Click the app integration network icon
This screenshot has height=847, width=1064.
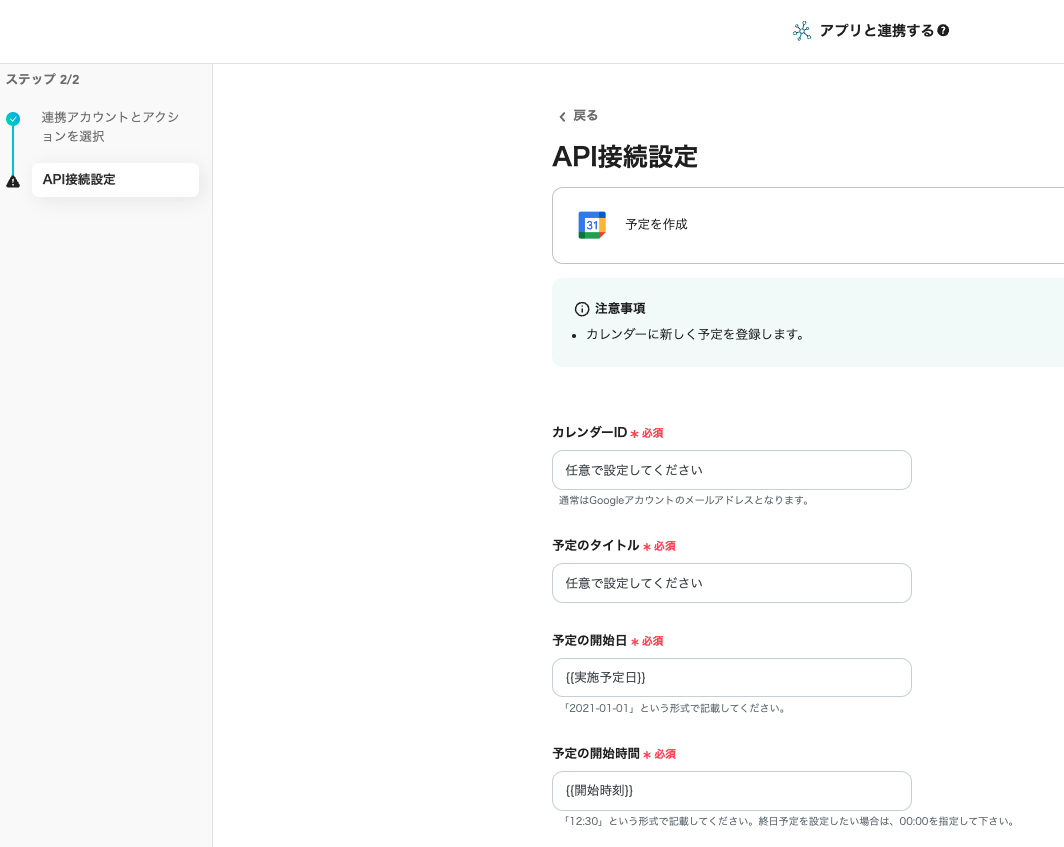[801, 31]
